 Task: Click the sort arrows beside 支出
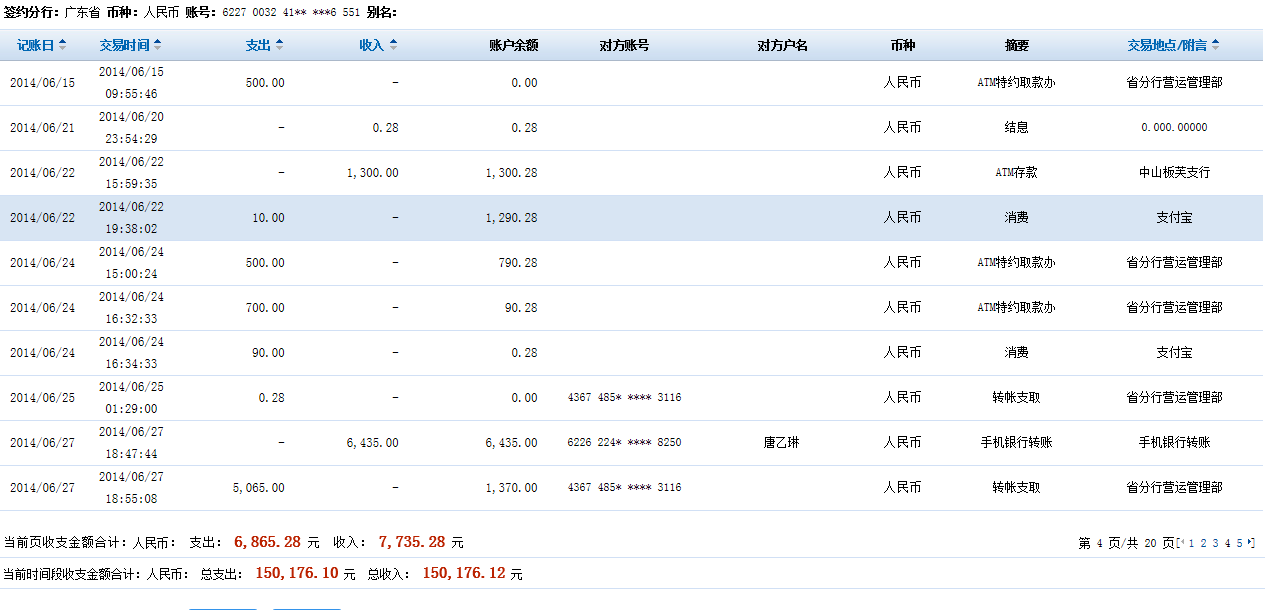279,45
